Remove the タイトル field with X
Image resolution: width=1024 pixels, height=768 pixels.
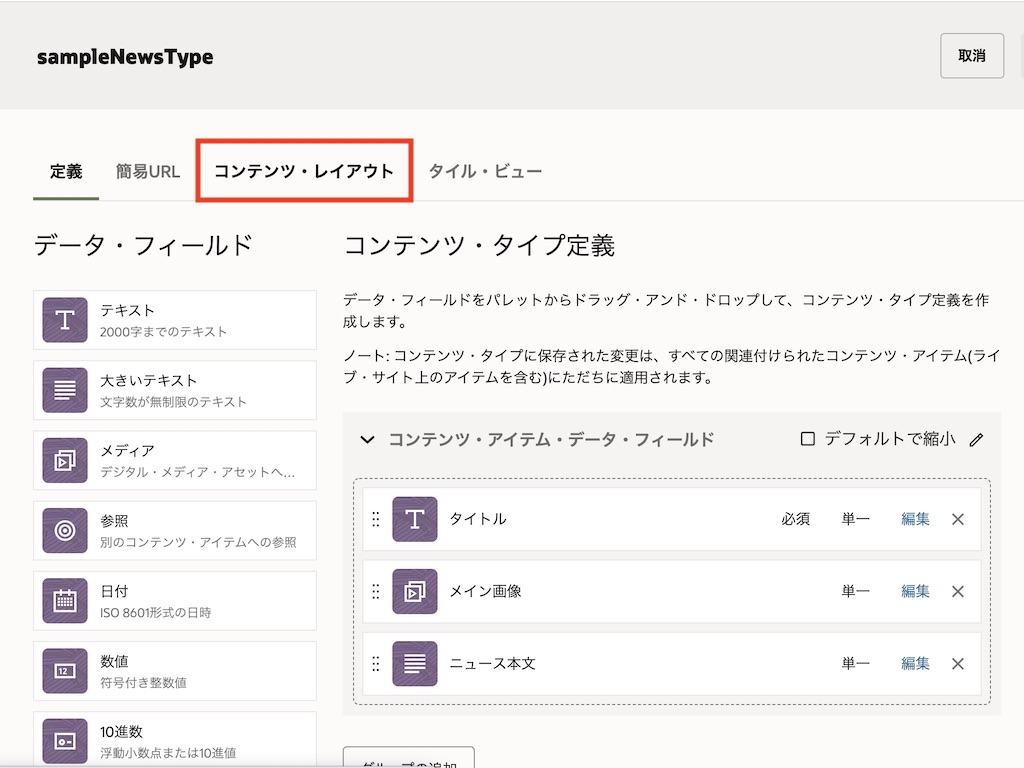pos(957,519)
